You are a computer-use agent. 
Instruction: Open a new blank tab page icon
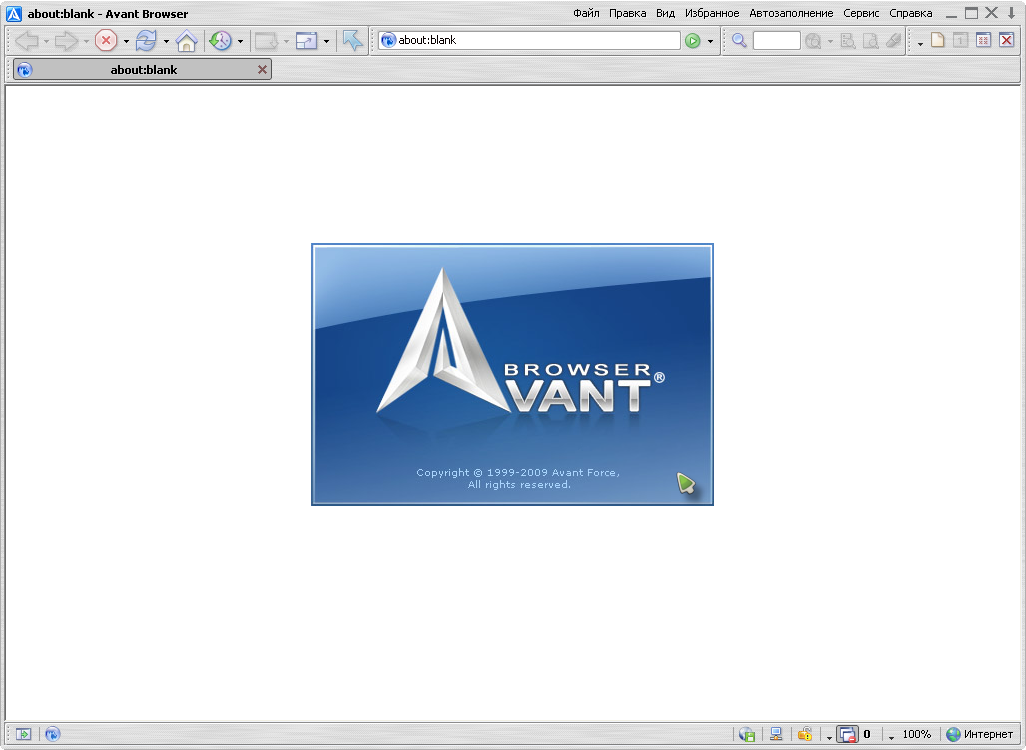(938, 40)
